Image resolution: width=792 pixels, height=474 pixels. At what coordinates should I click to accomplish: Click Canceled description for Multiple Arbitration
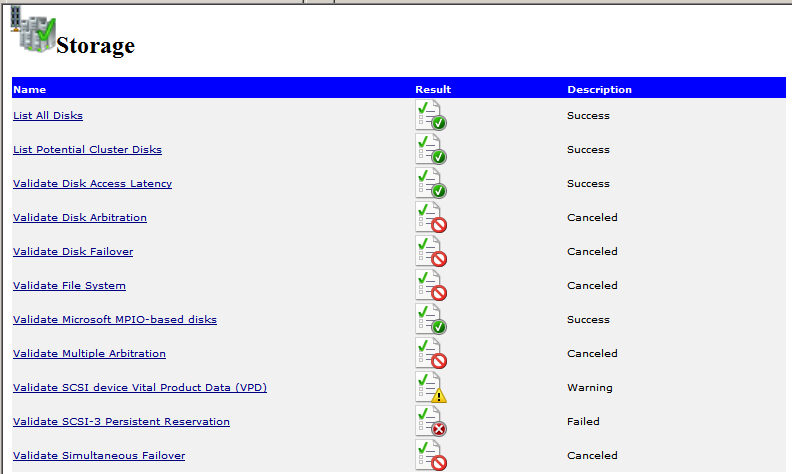(592, 353)
